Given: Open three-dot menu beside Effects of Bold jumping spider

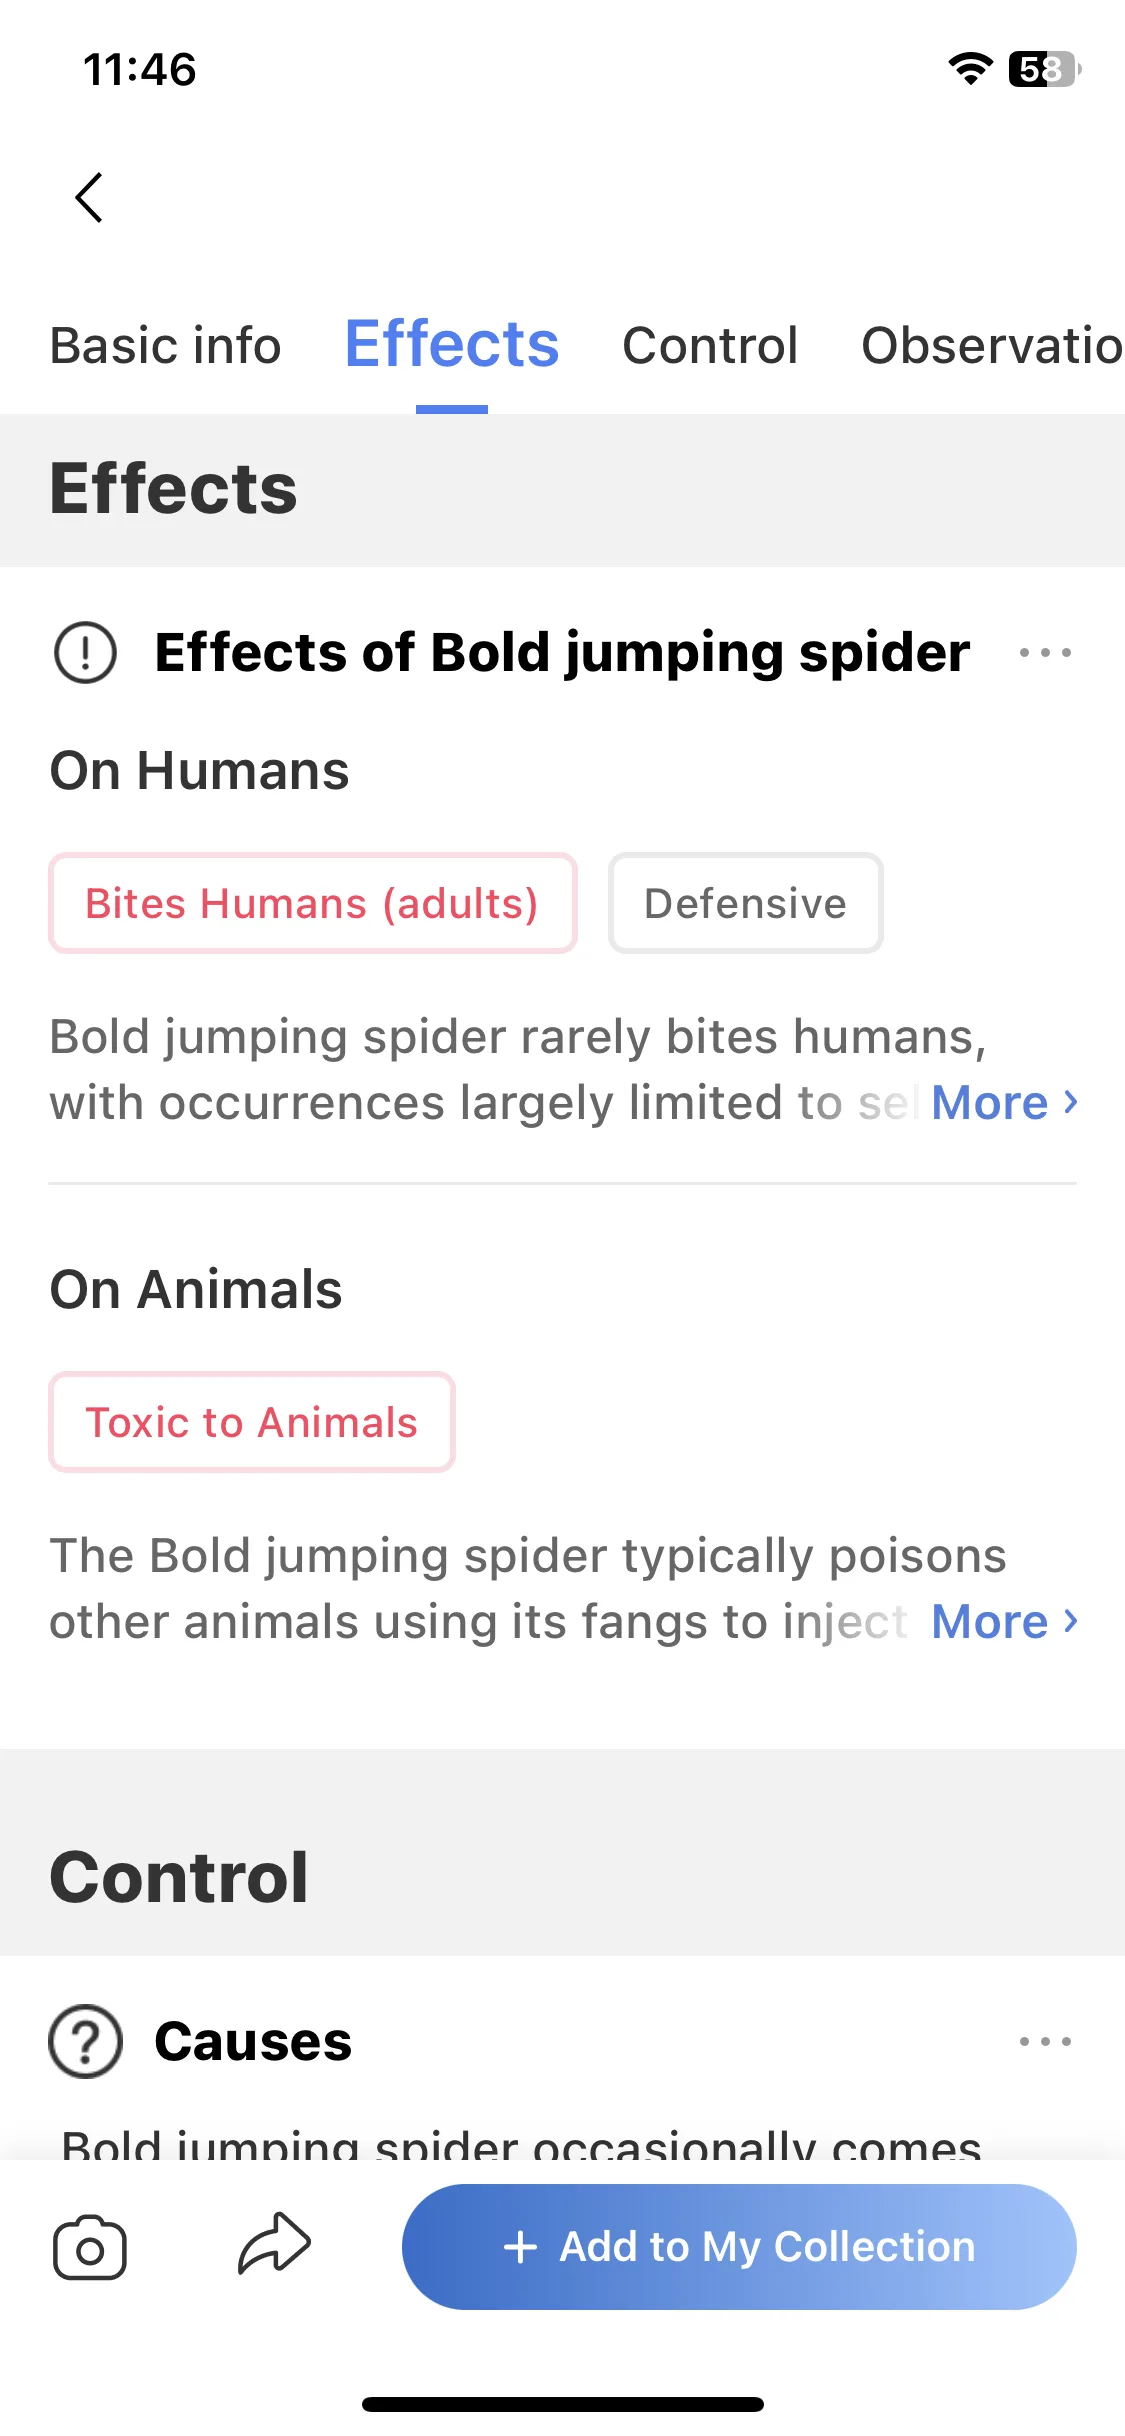Looking at the screenshot, I should (x=1045, y=653).
